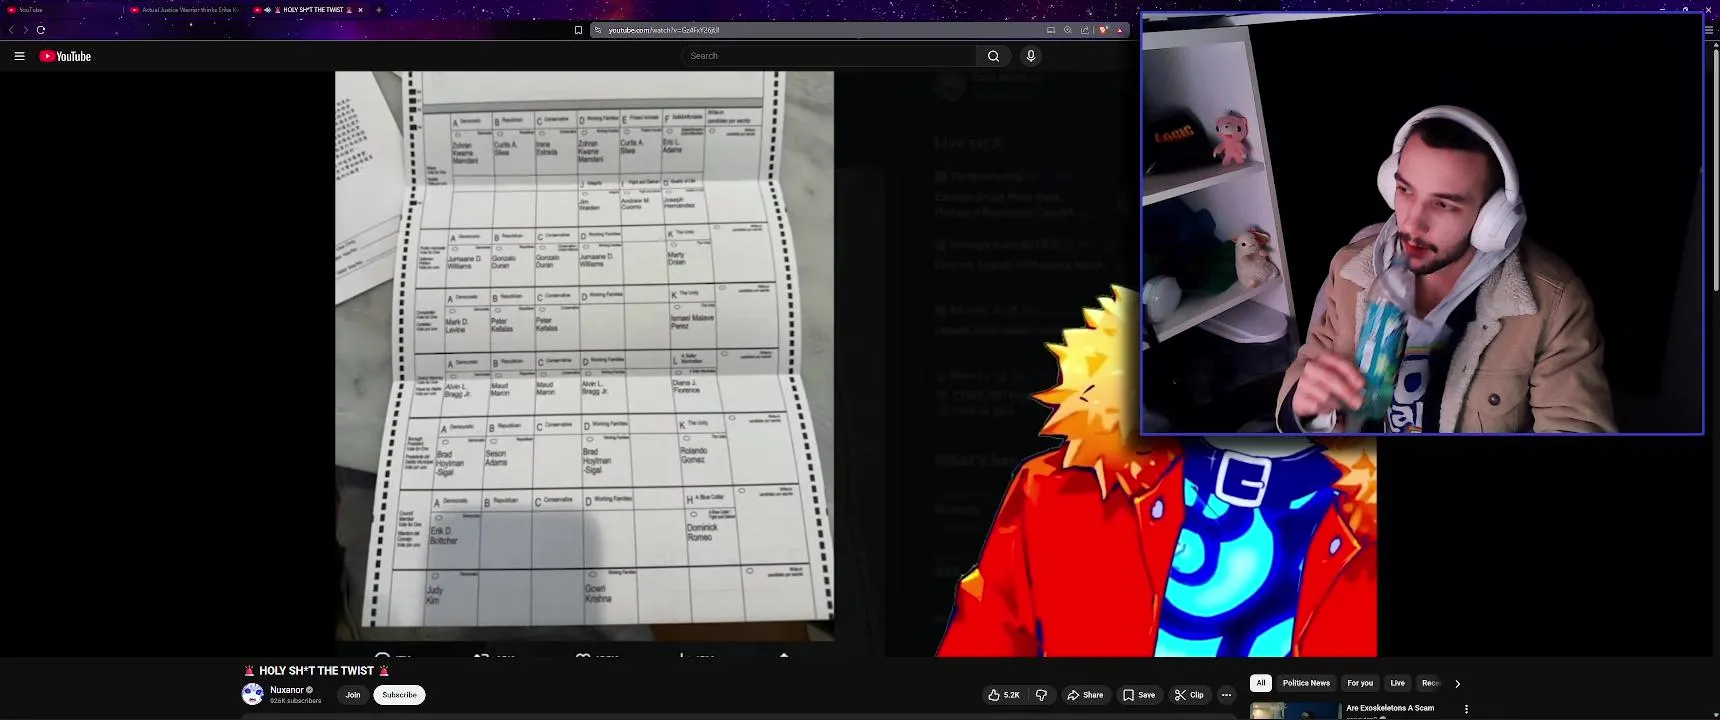Close the HOLY SH*T THE TWIST tab

pyautogui.click(x=360, y=10)
